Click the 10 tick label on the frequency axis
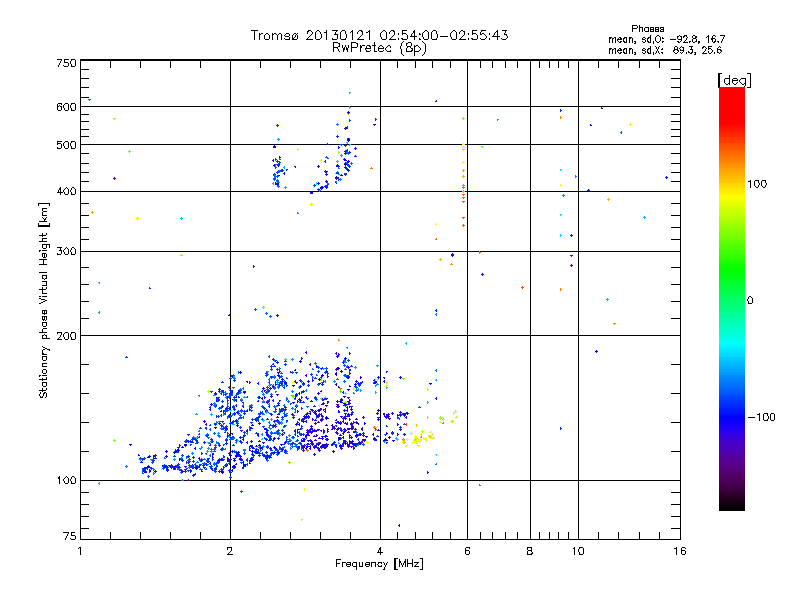 (578, 551)
